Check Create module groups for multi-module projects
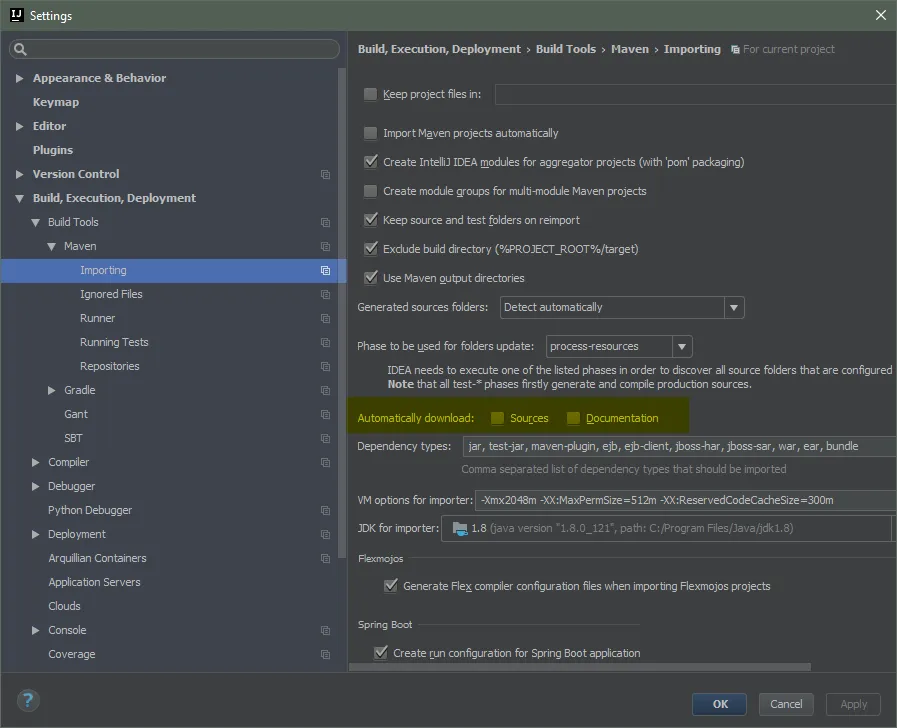 tap(371, 191)
